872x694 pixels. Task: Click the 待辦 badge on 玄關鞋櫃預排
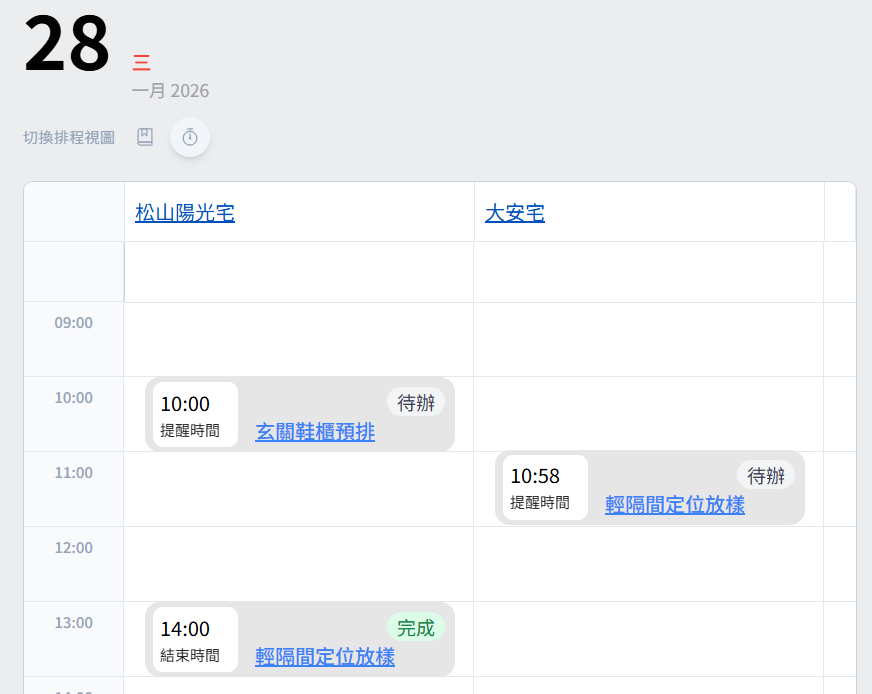coord(416,403)
